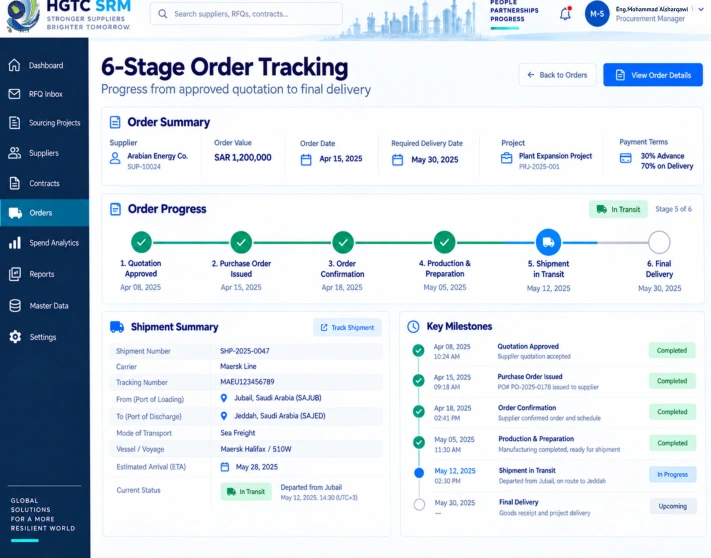Navigate to Suppliers menu item
Image resolution: width=711 pixels, height=558 pixels.
click(44, 153)
